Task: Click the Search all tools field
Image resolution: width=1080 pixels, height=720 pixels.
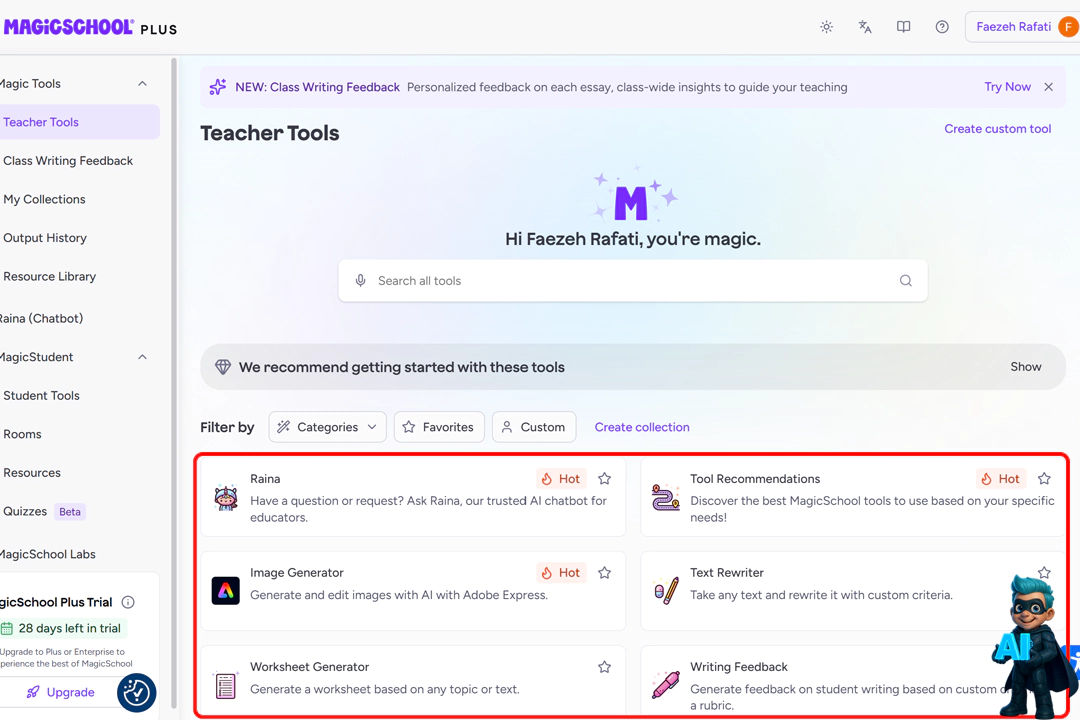Action: tap(632, 280)
